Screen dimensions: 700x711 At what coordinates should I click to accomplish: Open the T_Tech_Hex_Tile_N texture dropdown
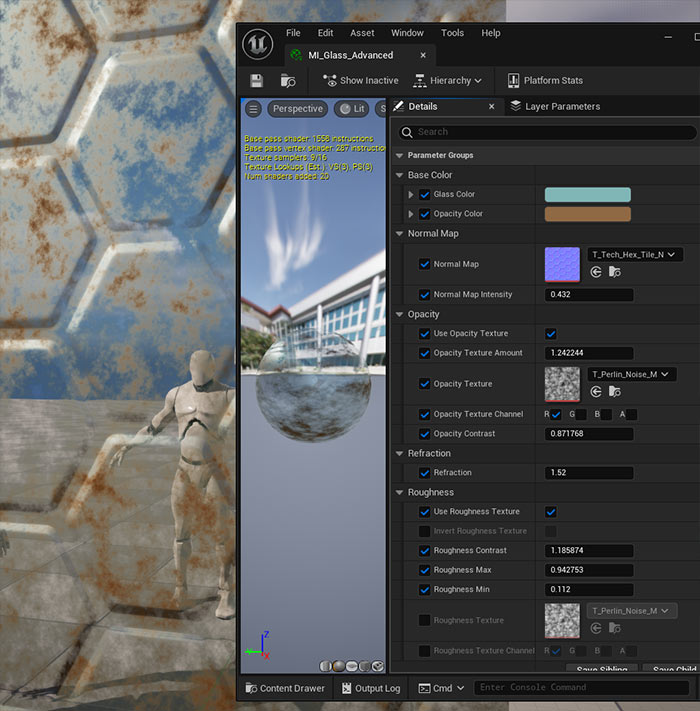[635, 255]
